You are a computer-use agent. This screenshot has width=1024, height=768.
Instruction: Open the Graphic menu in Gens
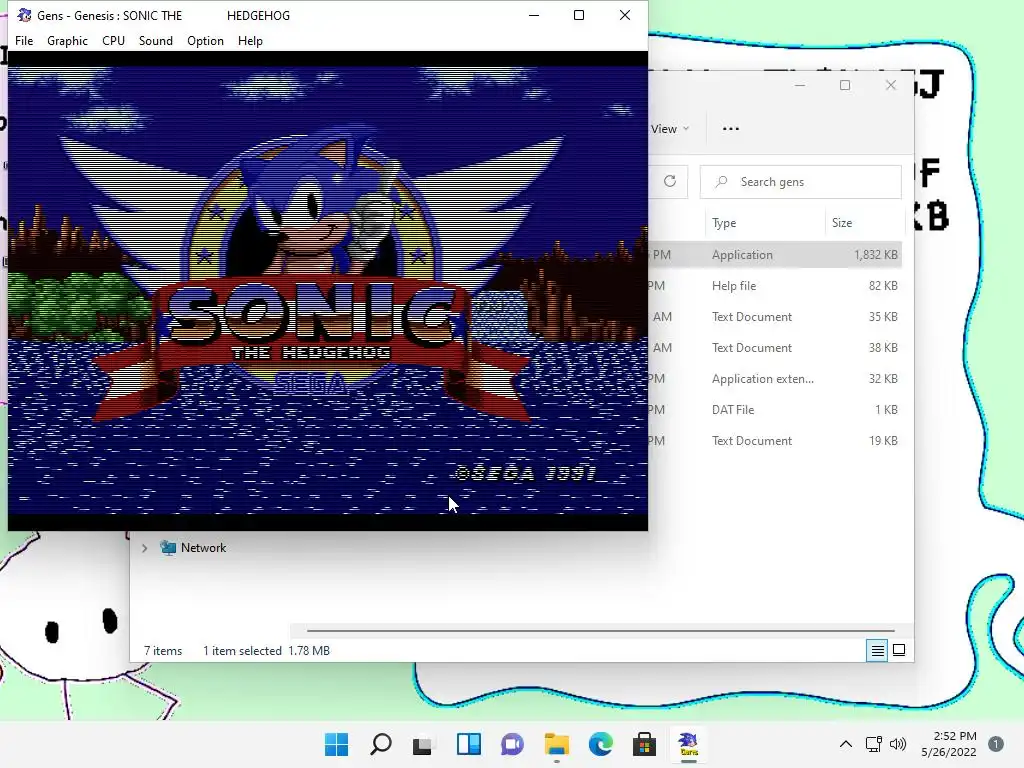(x=67, y=40)
